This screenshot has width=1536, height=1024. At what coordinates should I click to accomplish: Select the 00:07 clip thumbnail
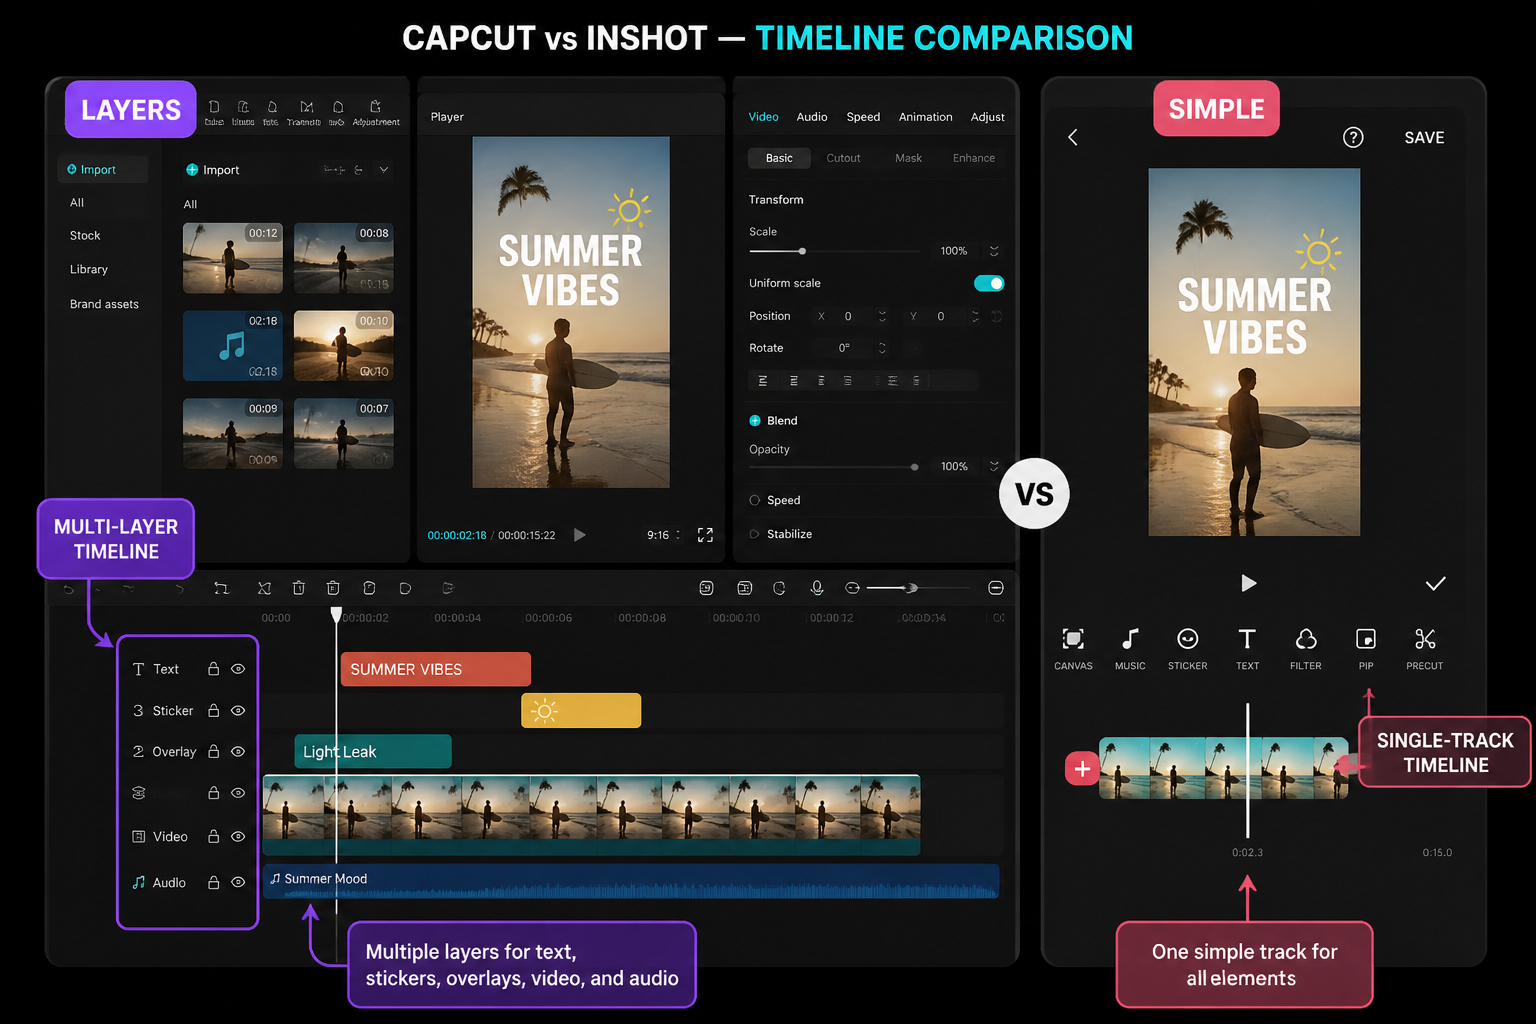(x=344, y=434)
